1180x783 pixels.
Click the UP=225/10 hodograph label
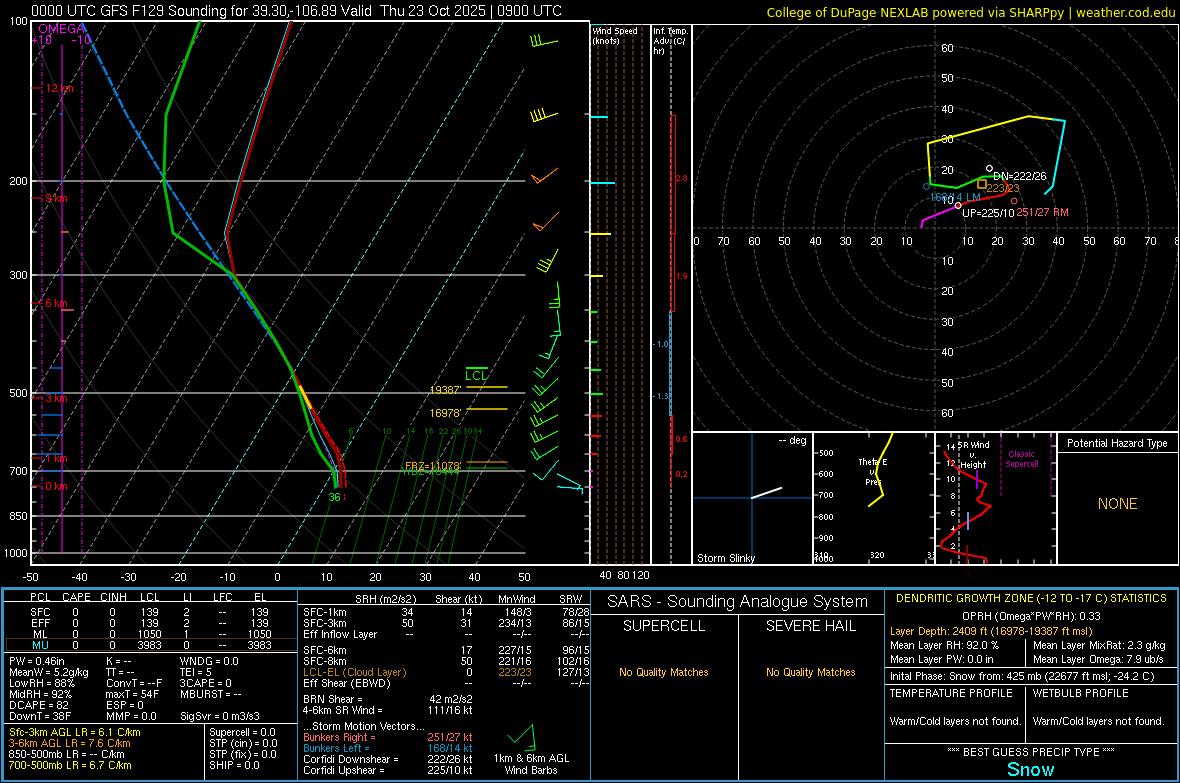coord(988,213)
